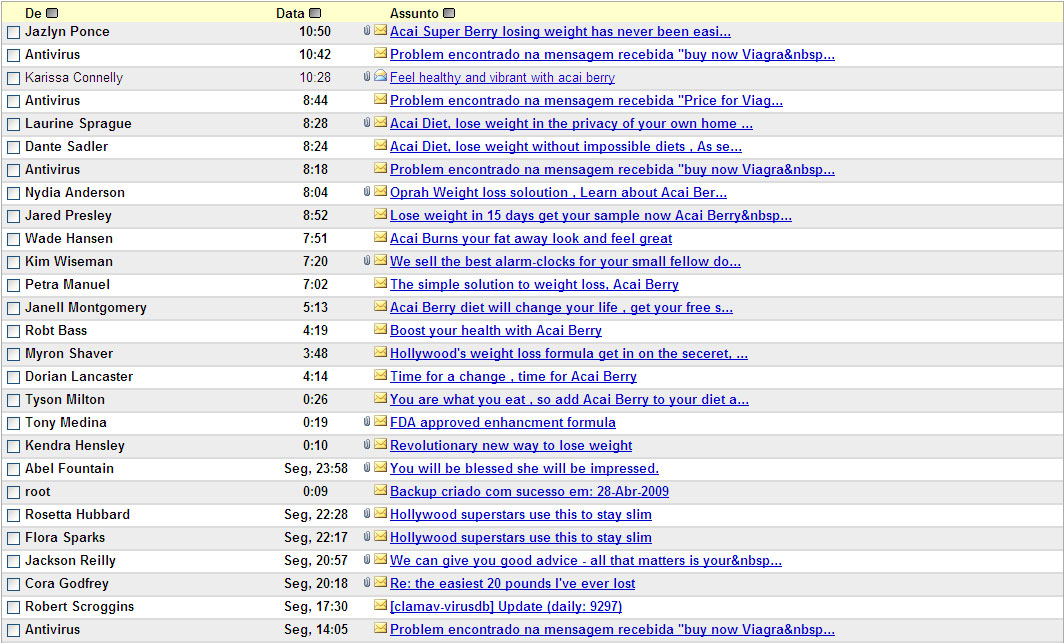Click the envelope icon beside the Backup criado message
The image size is (1064, 643).
(x=380, y=491)
